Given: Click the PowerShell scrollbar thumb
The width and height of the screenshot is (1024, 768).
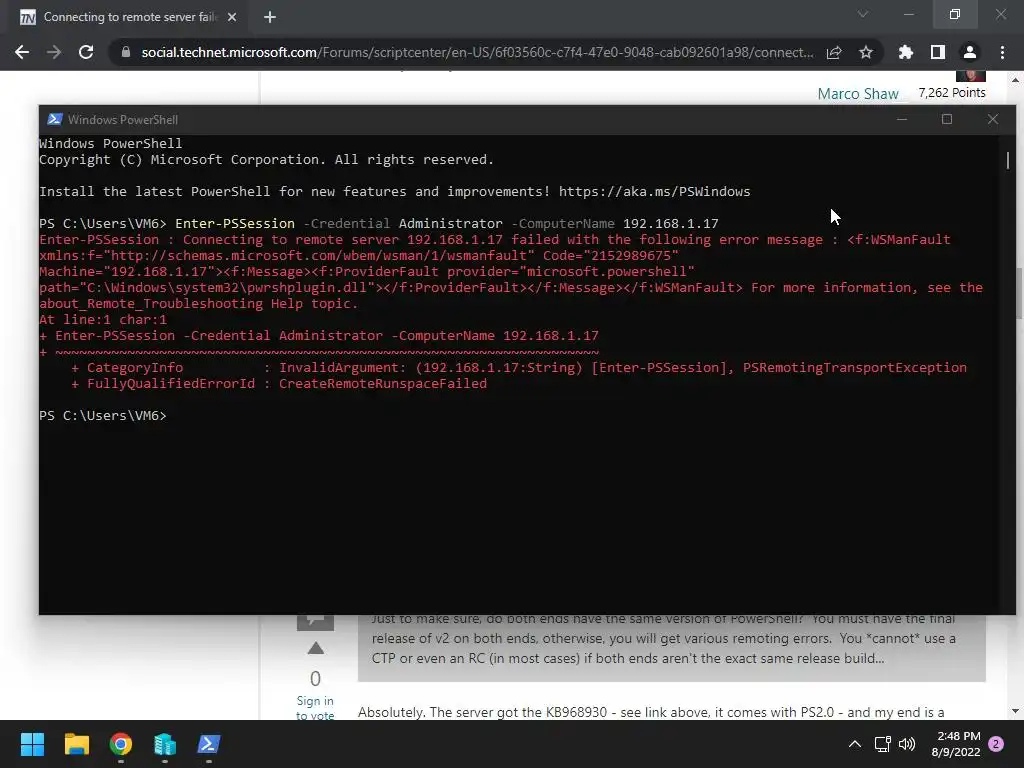Looking at the screenshot, I should [1008, 160].
